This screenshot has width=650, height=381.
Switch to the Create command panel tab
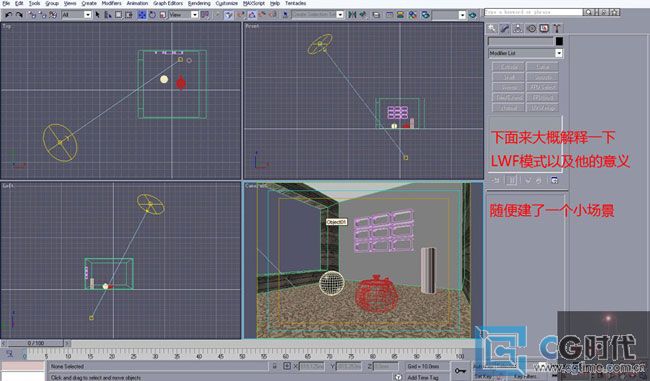492,28
